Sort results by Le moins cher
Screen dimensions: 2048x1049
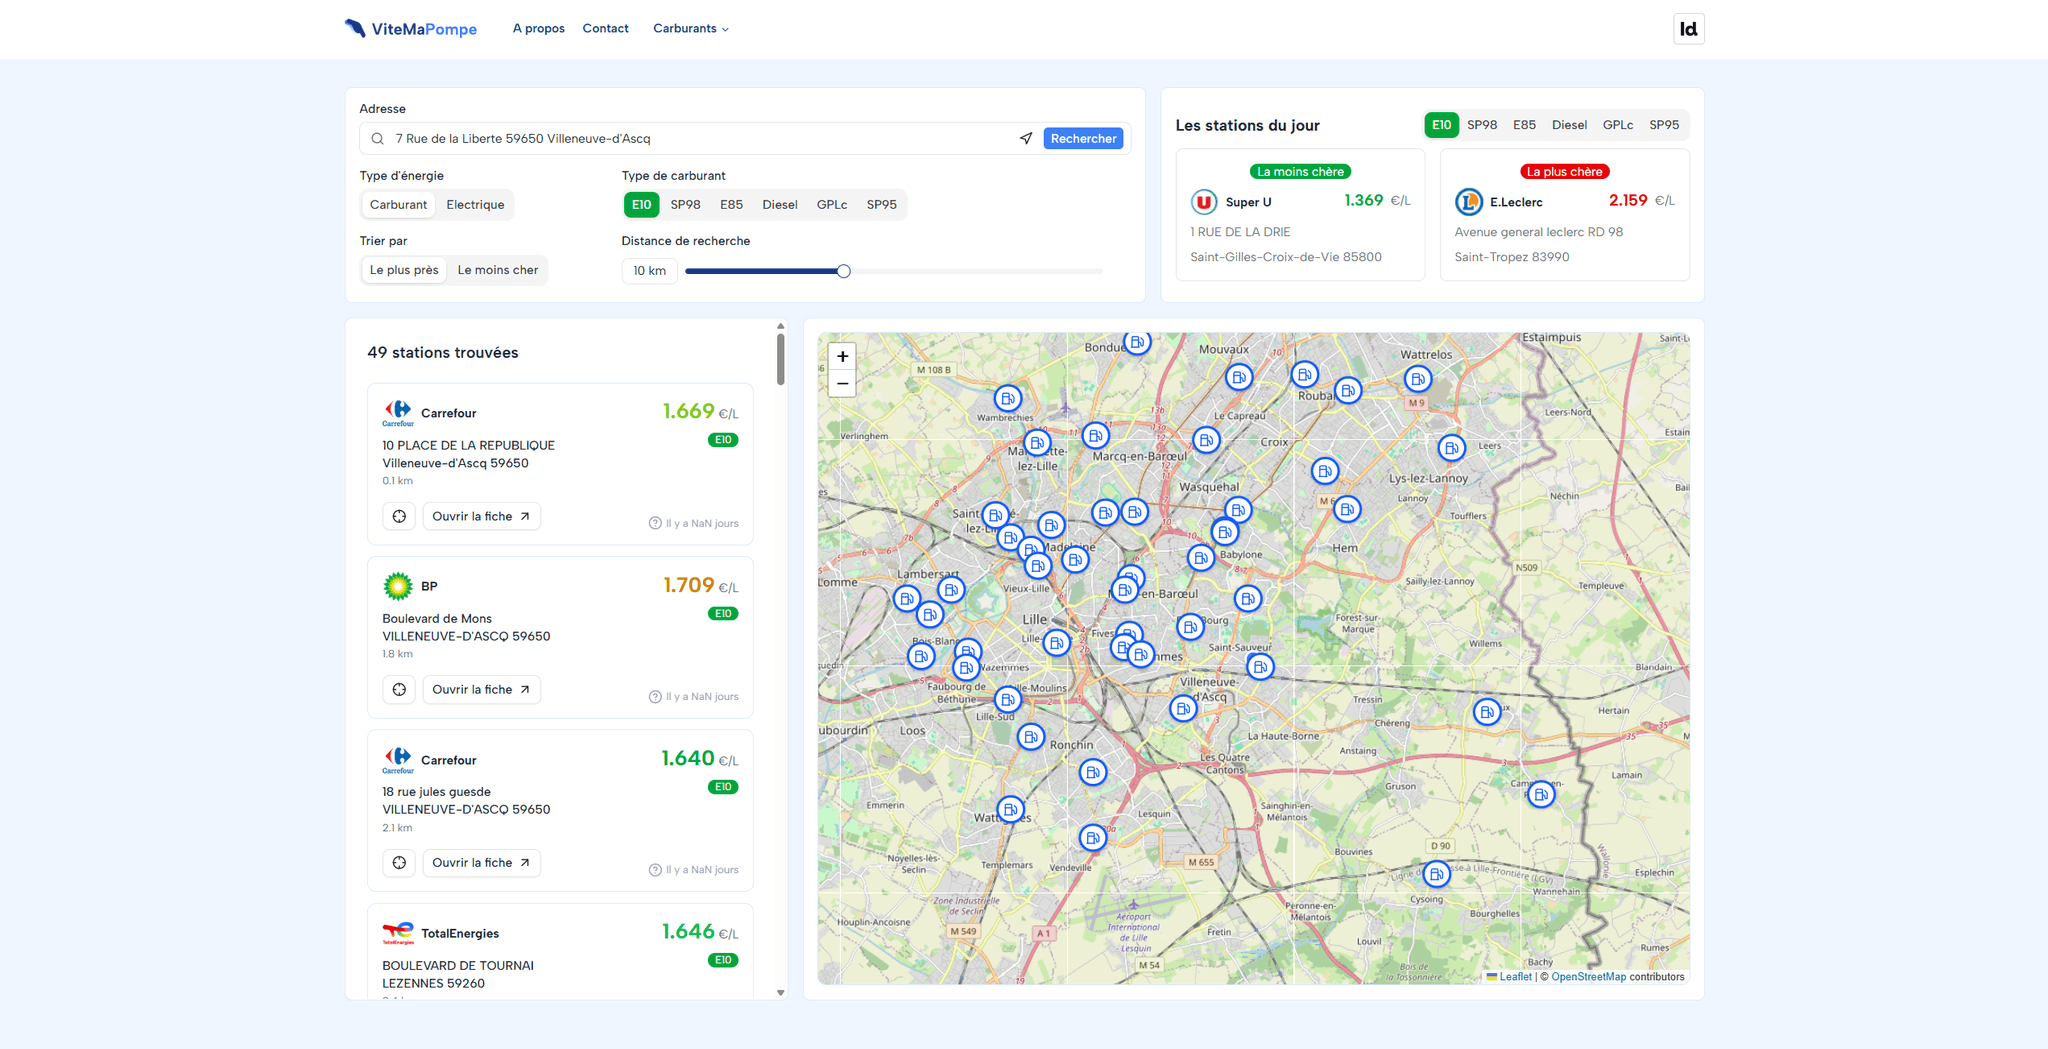tap(497, 270)
